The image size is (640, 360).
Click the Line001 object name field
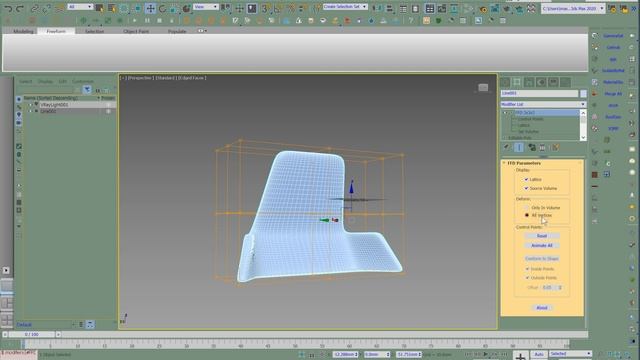(x=539, y=93)
